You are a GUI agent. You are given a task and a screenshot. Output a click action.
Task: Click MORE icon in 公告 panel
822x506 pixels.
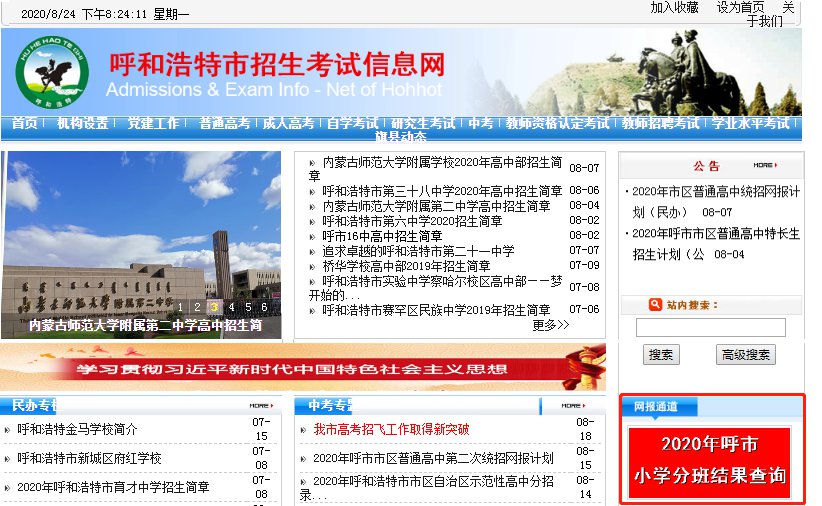pos(765,165)
